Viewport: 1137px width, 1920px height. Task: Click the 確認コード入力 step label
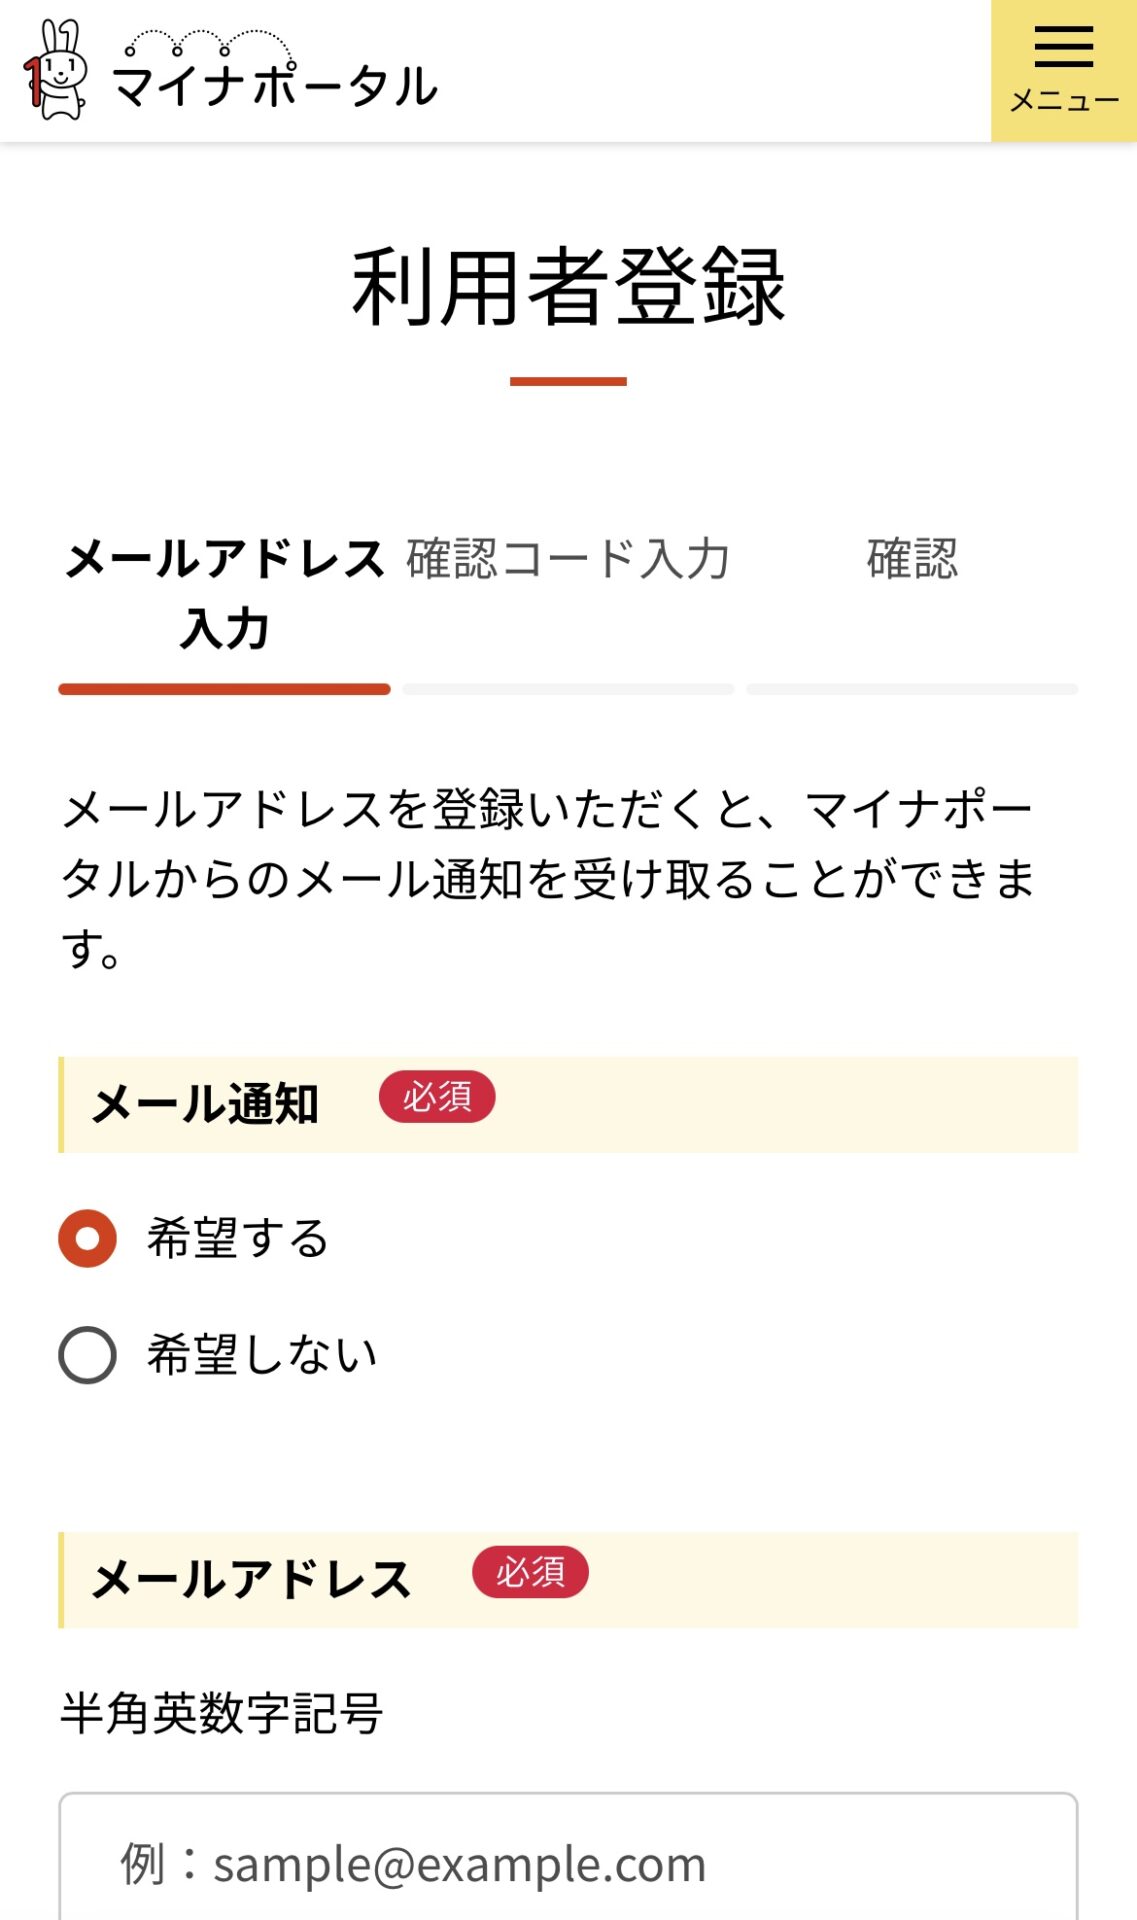[x=568, y=558]
